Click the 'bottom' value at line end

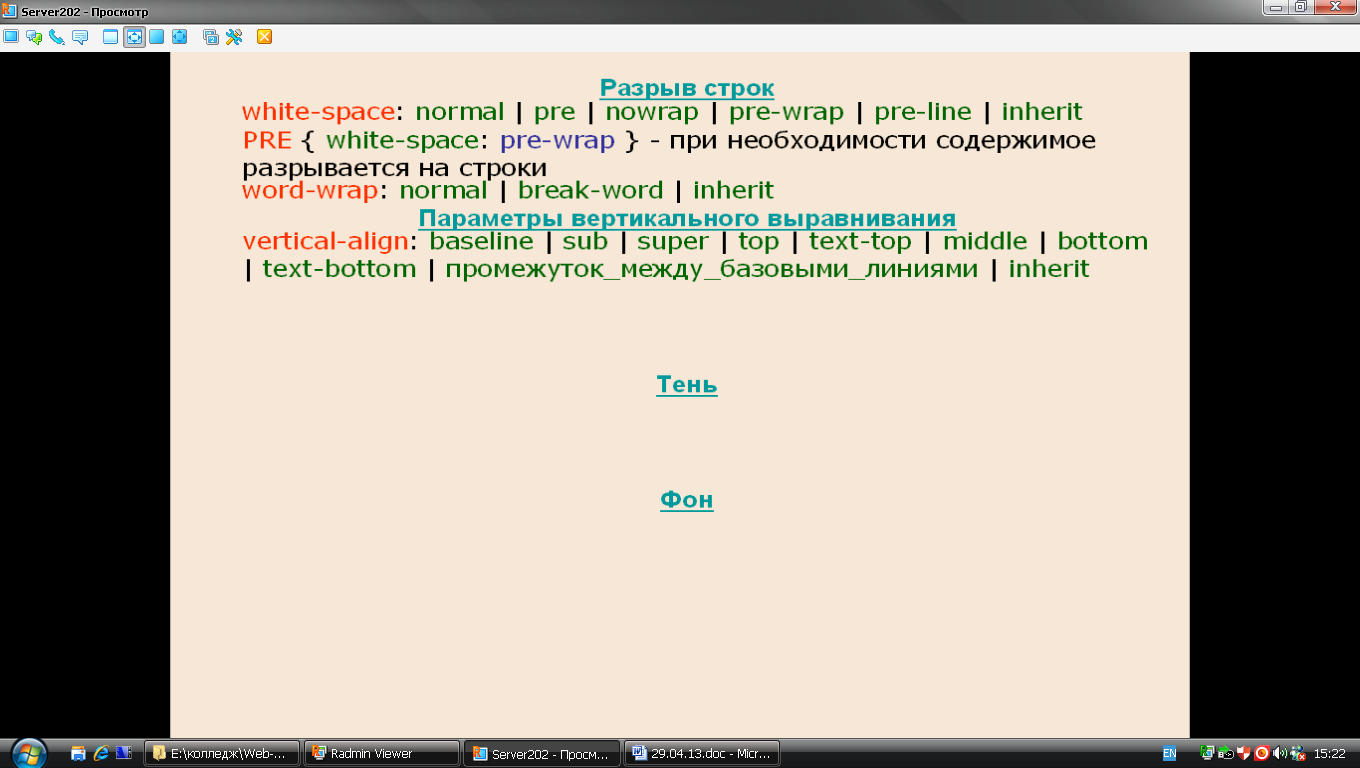[x=1102, y=240]
